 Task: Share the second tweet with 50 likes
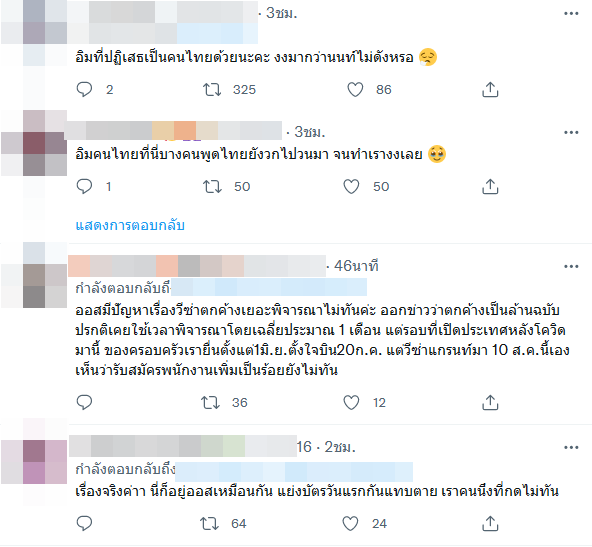tap(490, 186)
